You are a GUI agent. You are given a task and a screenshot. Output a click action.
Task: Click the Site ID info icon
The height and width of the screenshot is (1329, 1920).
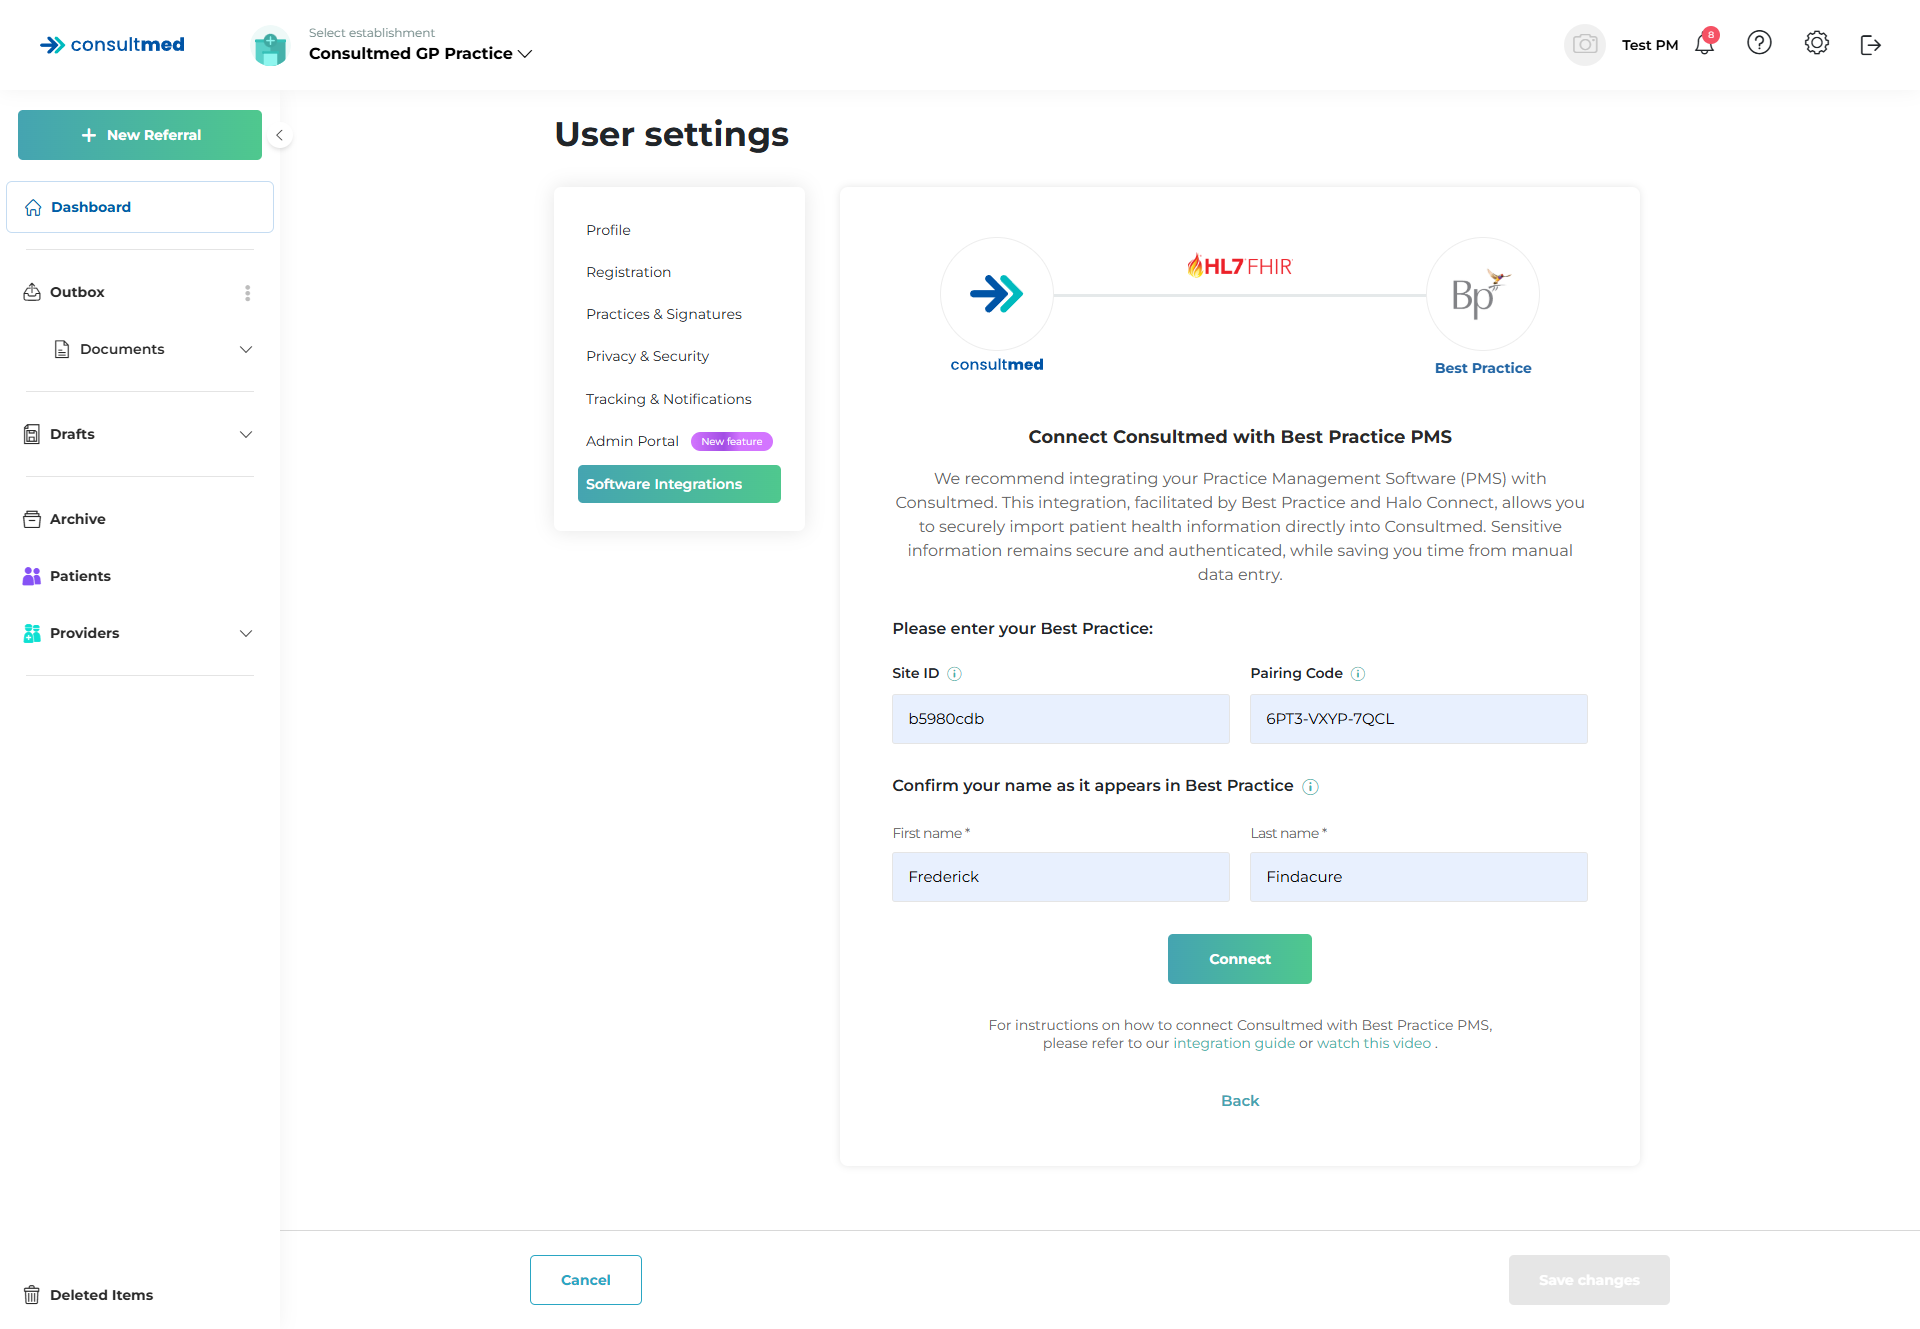pos(955,674)
